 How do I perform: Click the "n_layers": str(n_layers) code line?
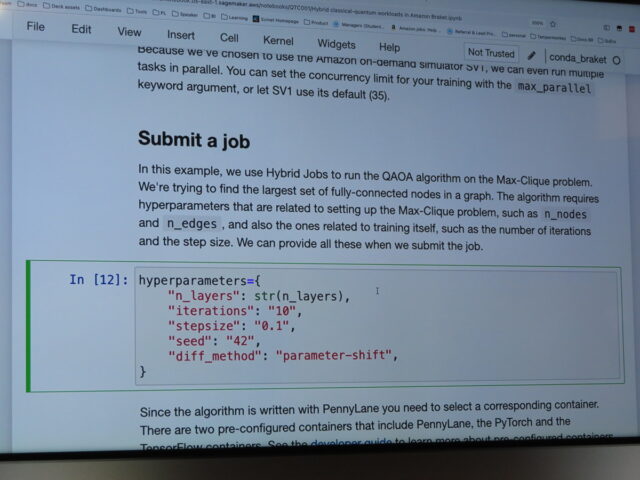(259, 296)
